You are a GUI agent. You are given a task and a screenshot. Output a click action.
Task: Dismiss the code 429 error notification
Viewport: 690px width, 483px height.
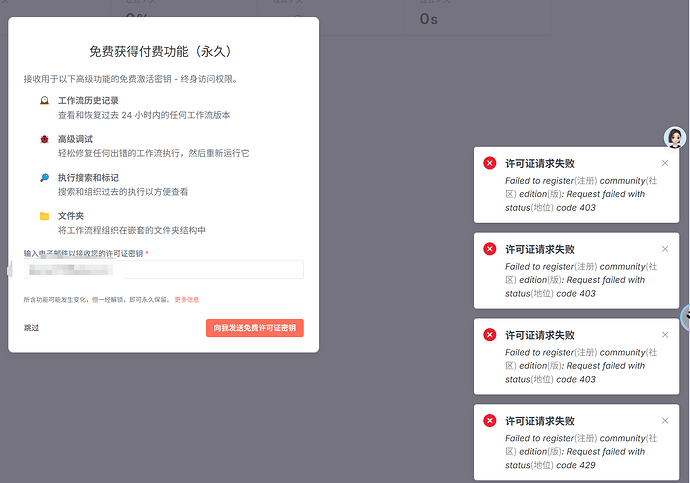(665, 420)
